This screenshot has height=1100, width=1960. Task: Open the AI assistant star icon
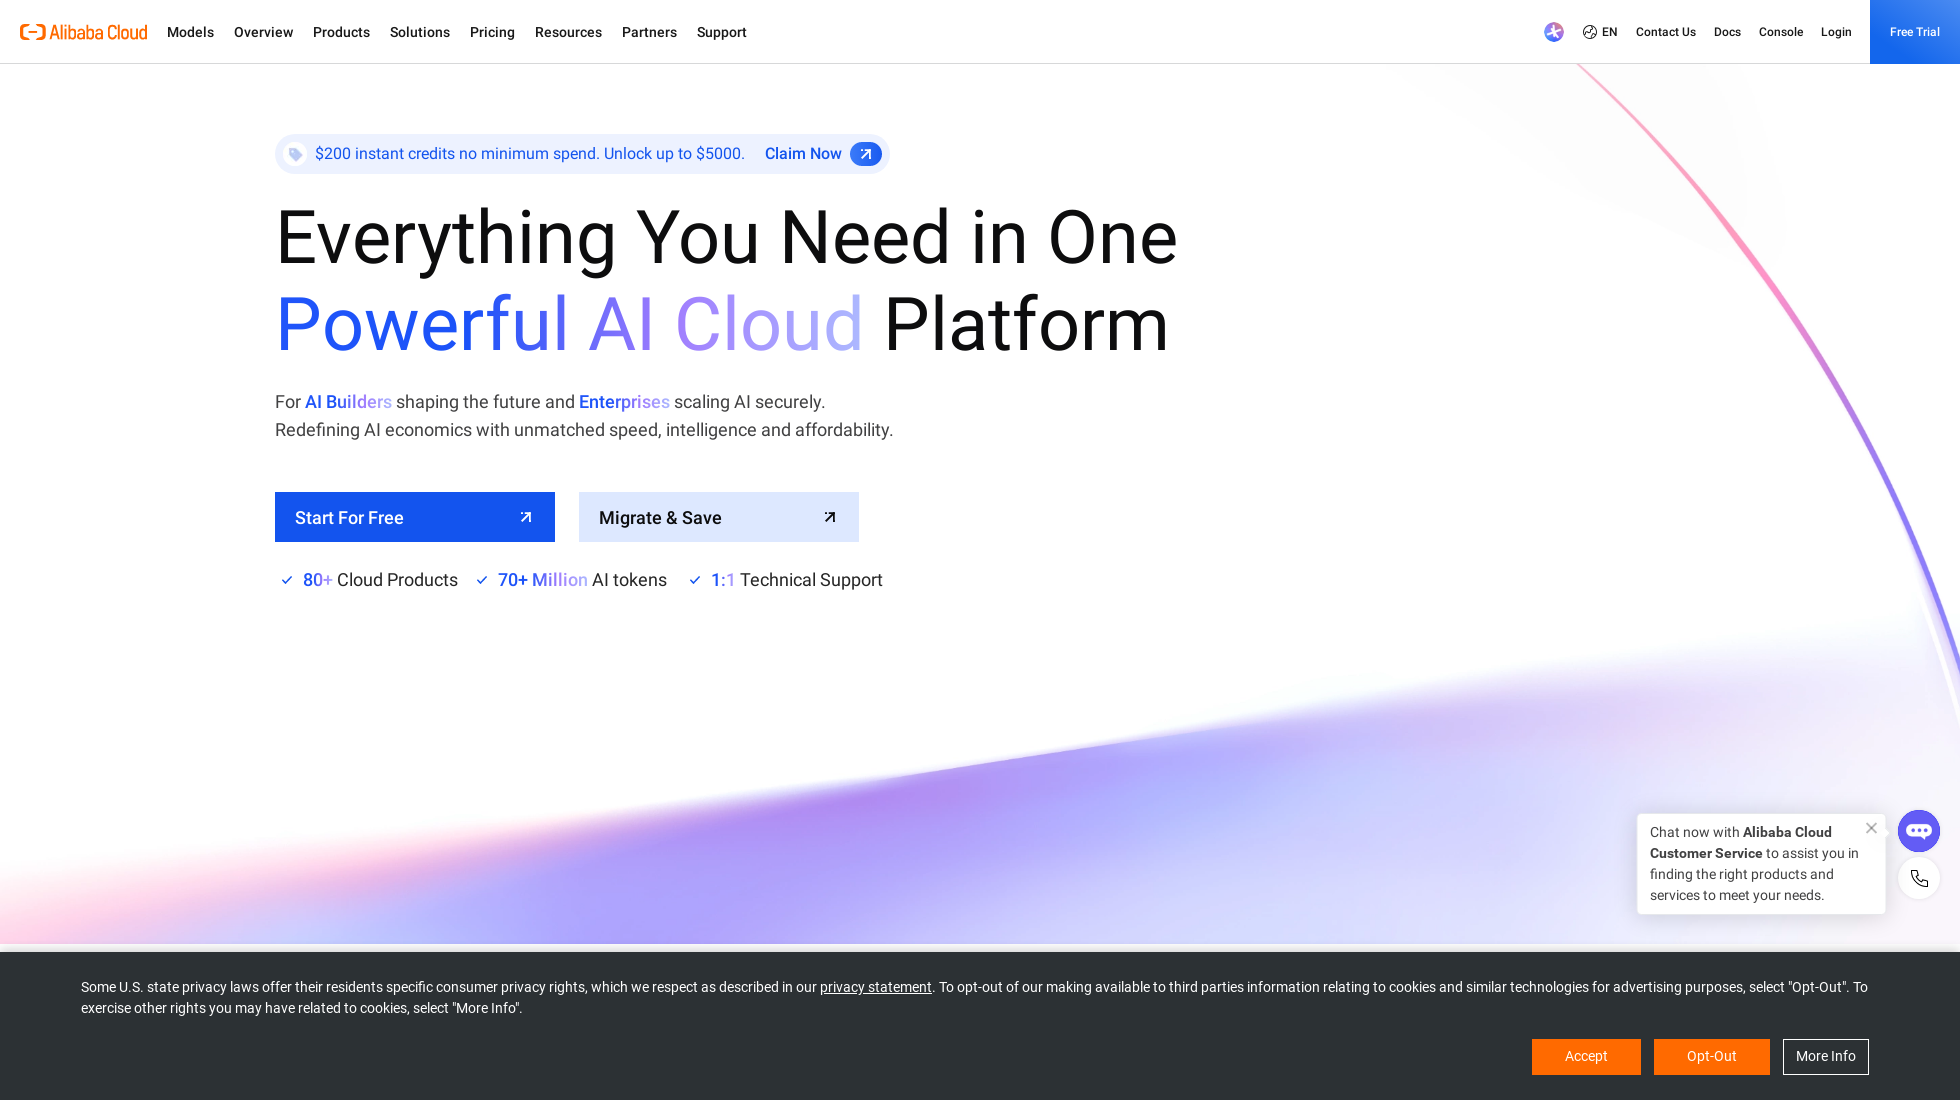(x=1553, y=32)
